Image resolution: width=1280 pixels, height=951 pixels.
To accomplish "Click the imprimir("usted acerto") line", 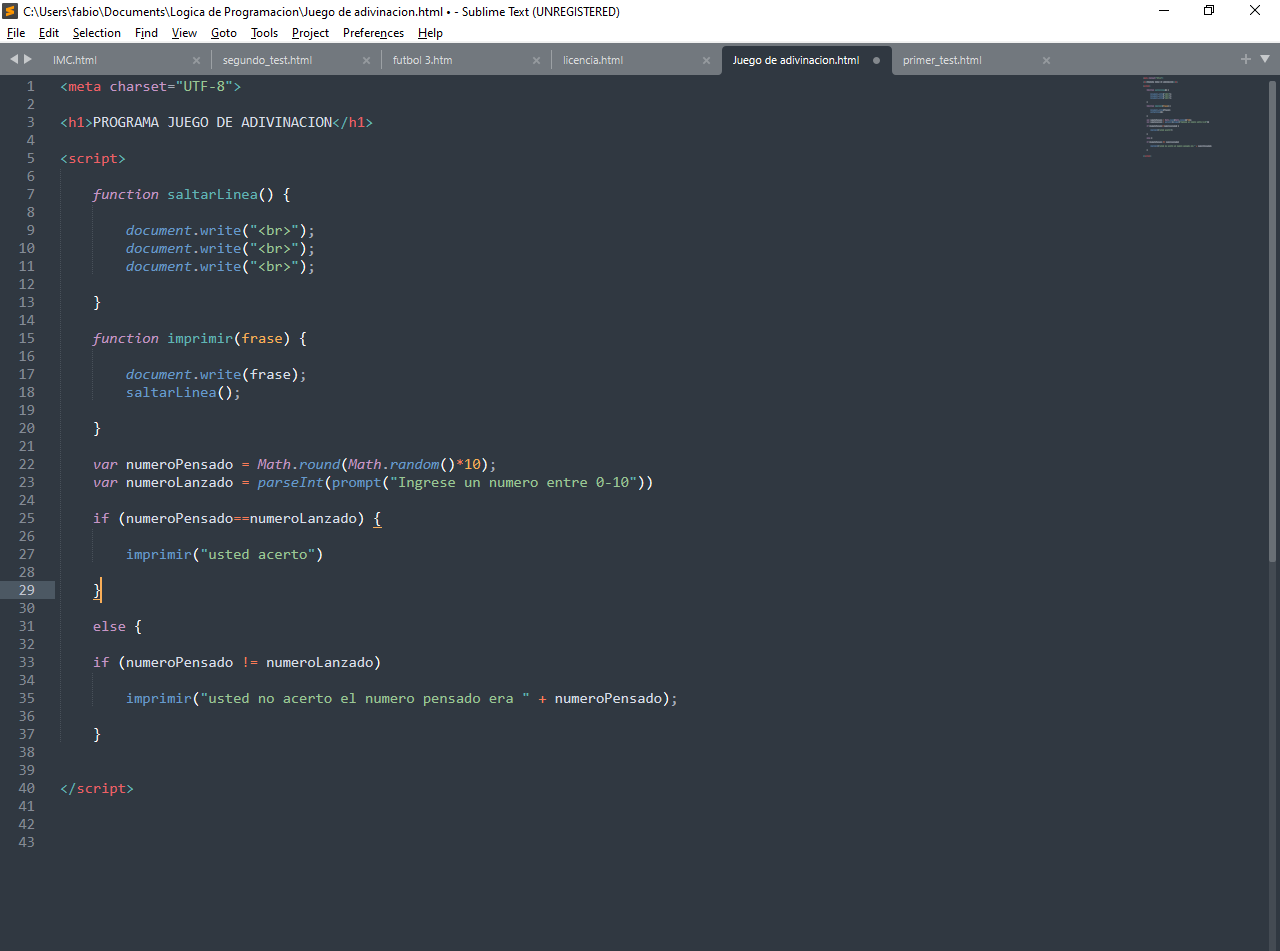I will point(225,554).
